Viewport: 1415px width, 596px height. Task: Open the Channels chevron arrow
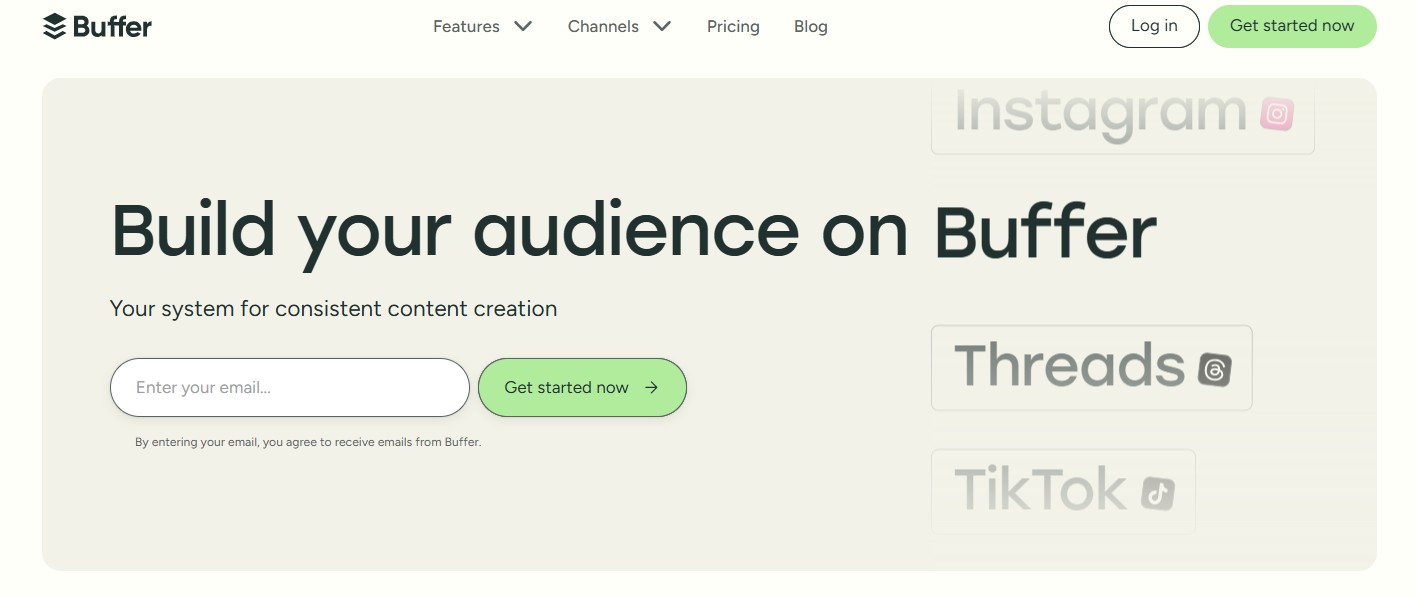pyautogui.click(x=661, y=27)
